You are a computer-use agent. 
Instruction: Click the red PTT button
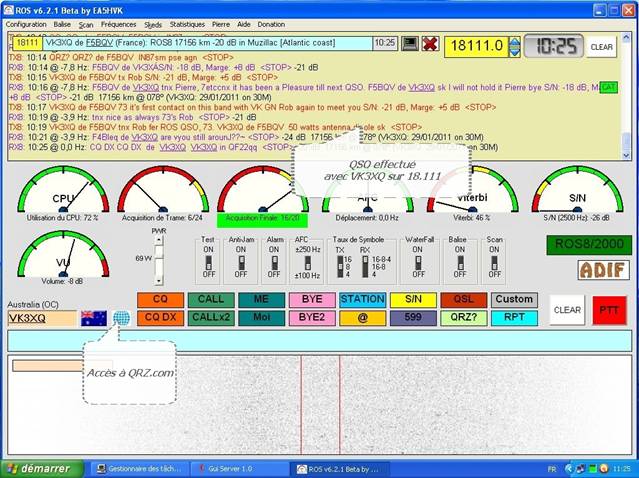point(609,311)
